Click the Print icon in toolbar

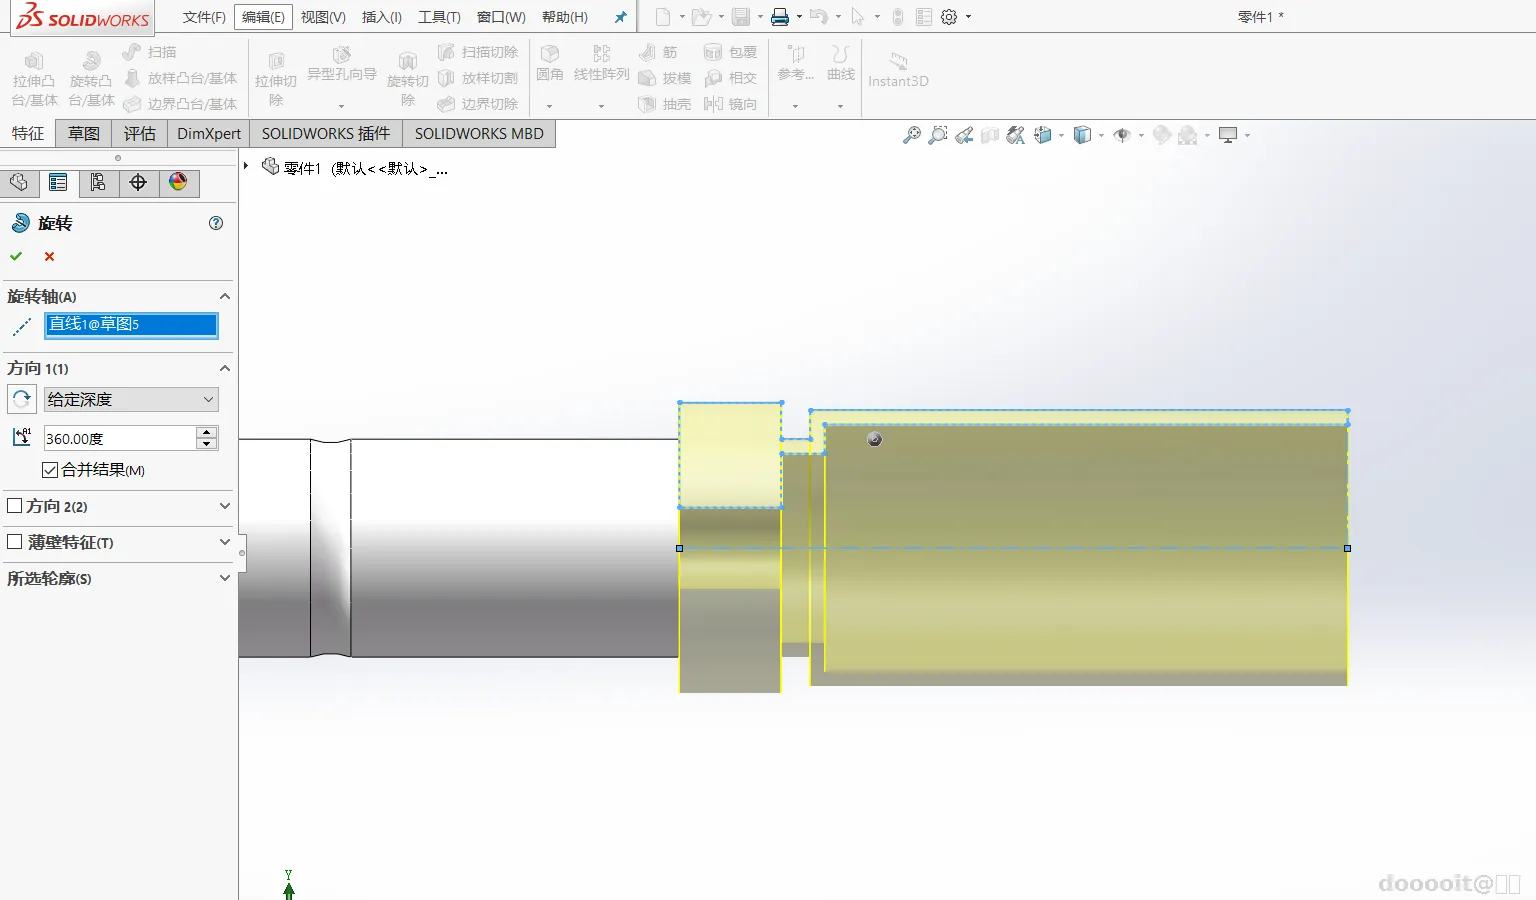pos(780,17)
